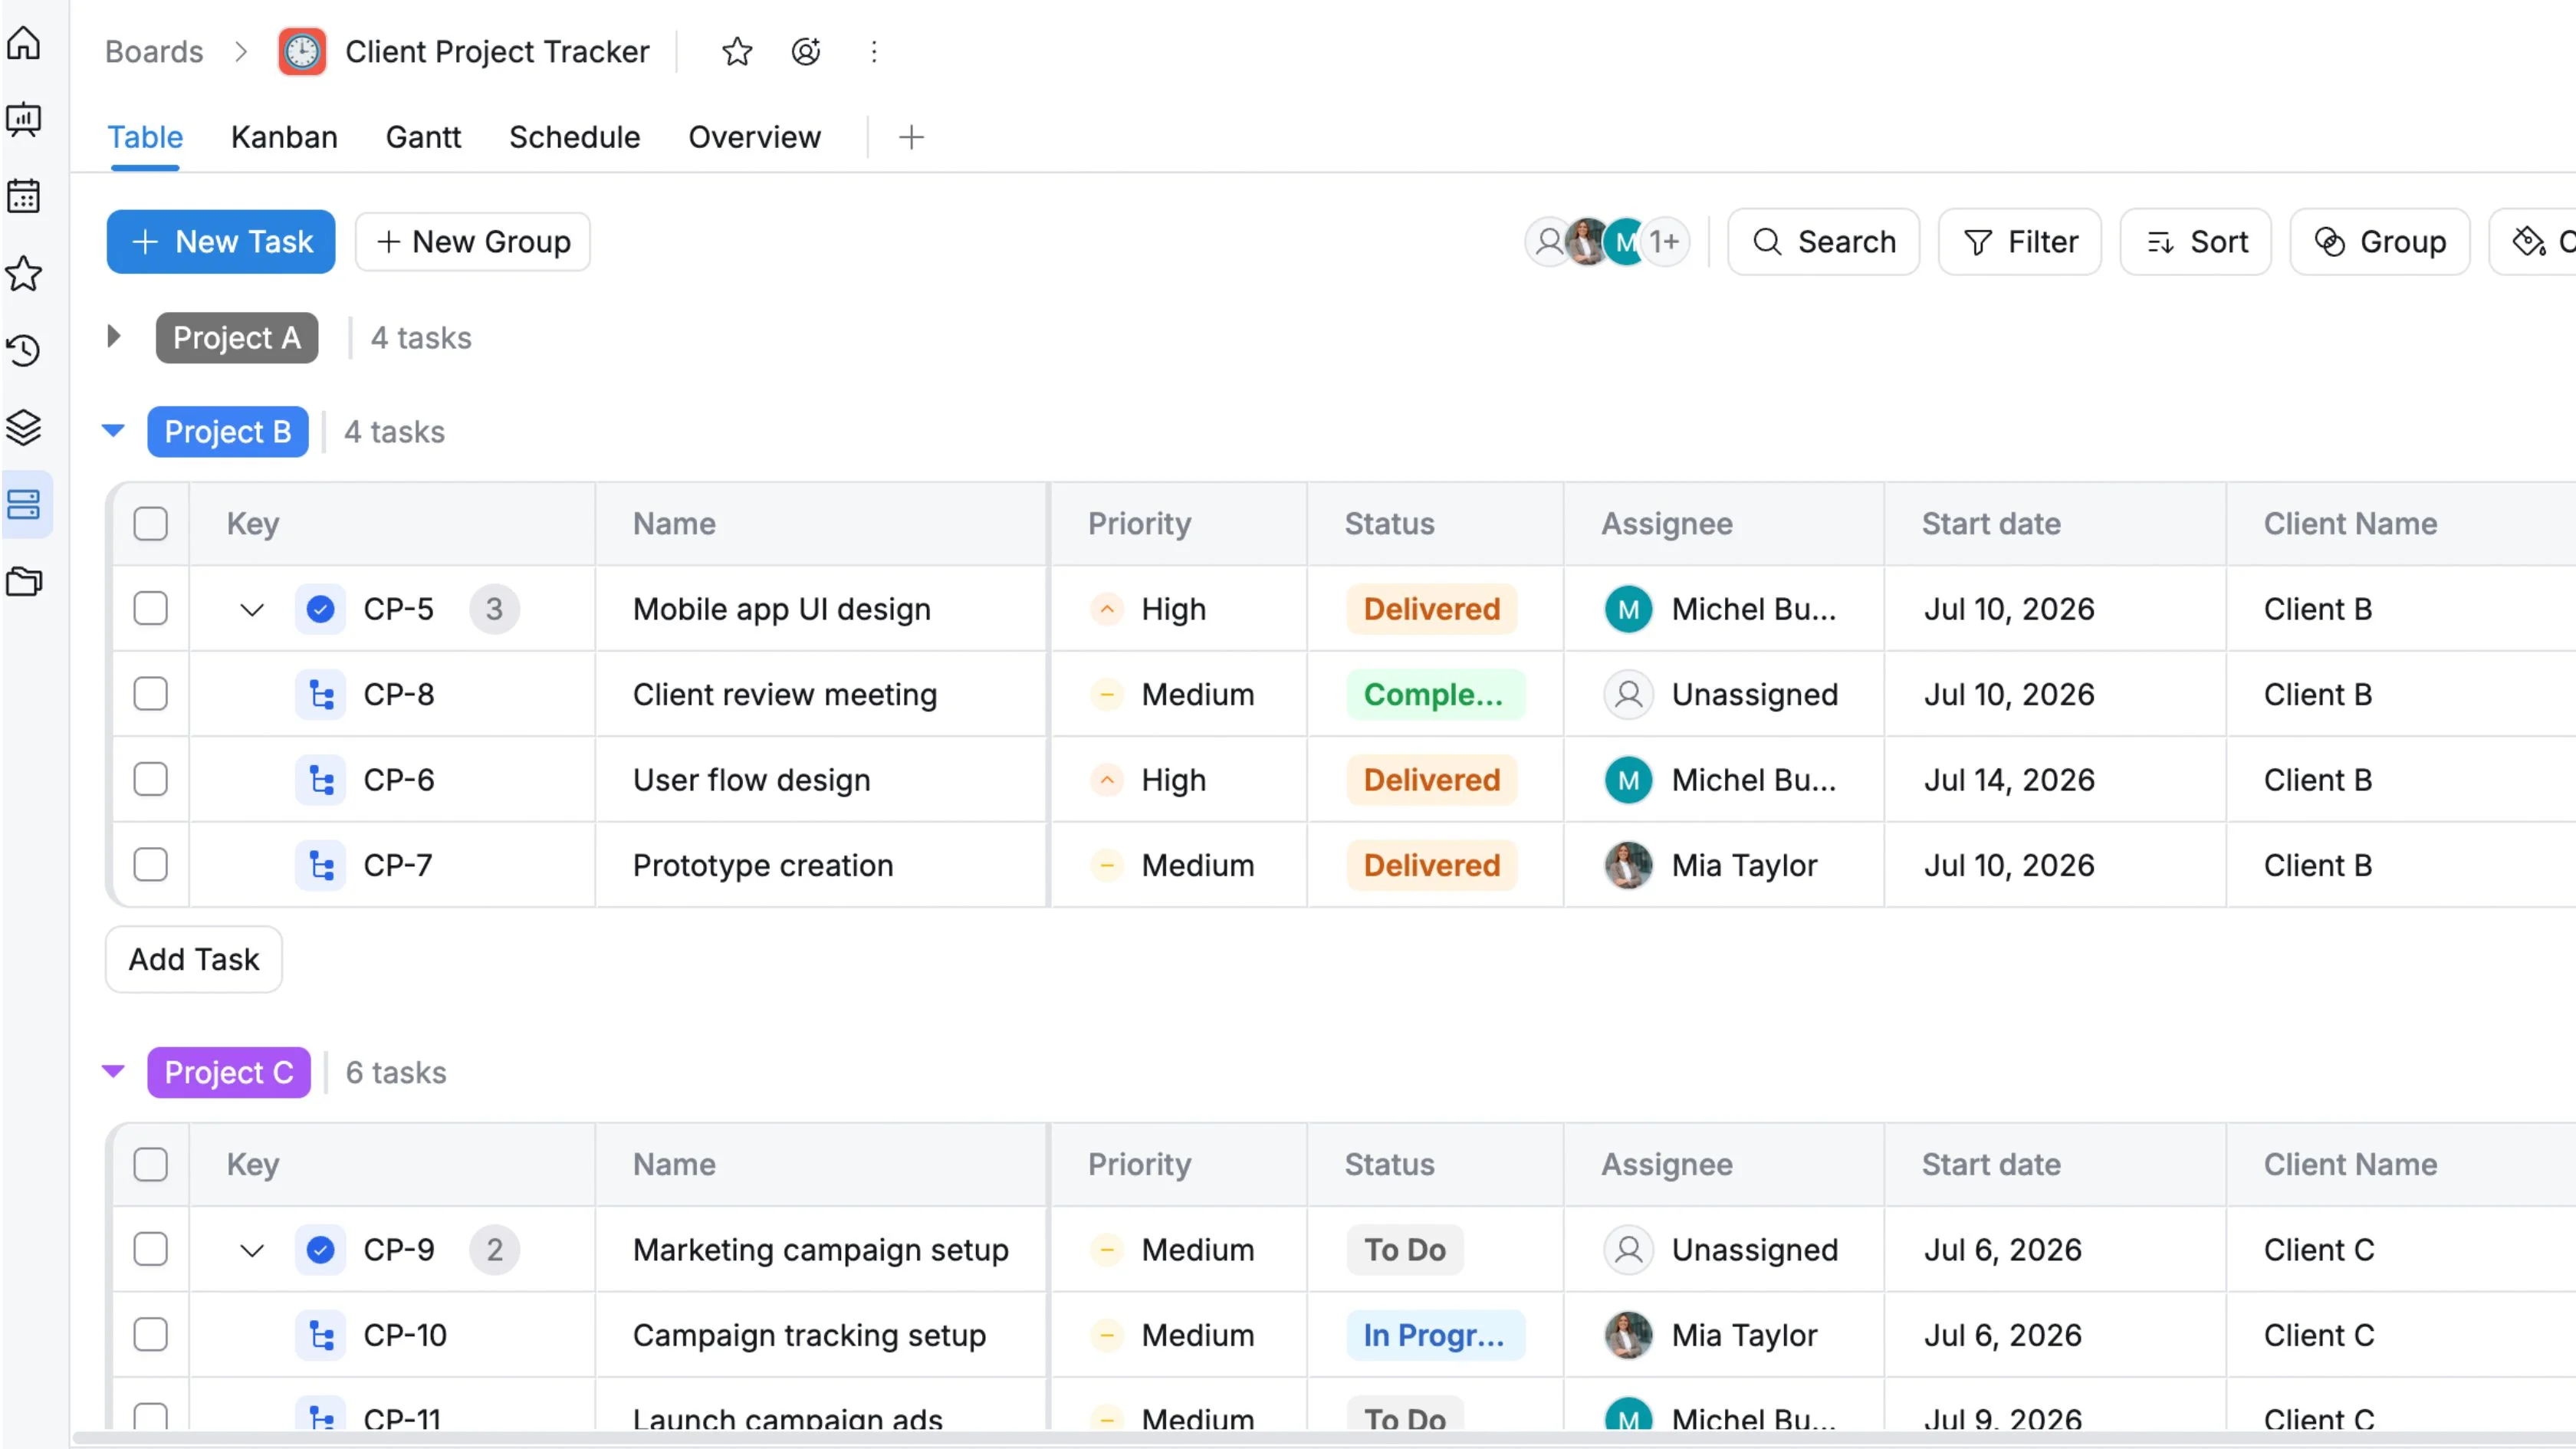This screenshot has height=1449, width=2576.
Task: Expand the Project A group
Action: 114,337
